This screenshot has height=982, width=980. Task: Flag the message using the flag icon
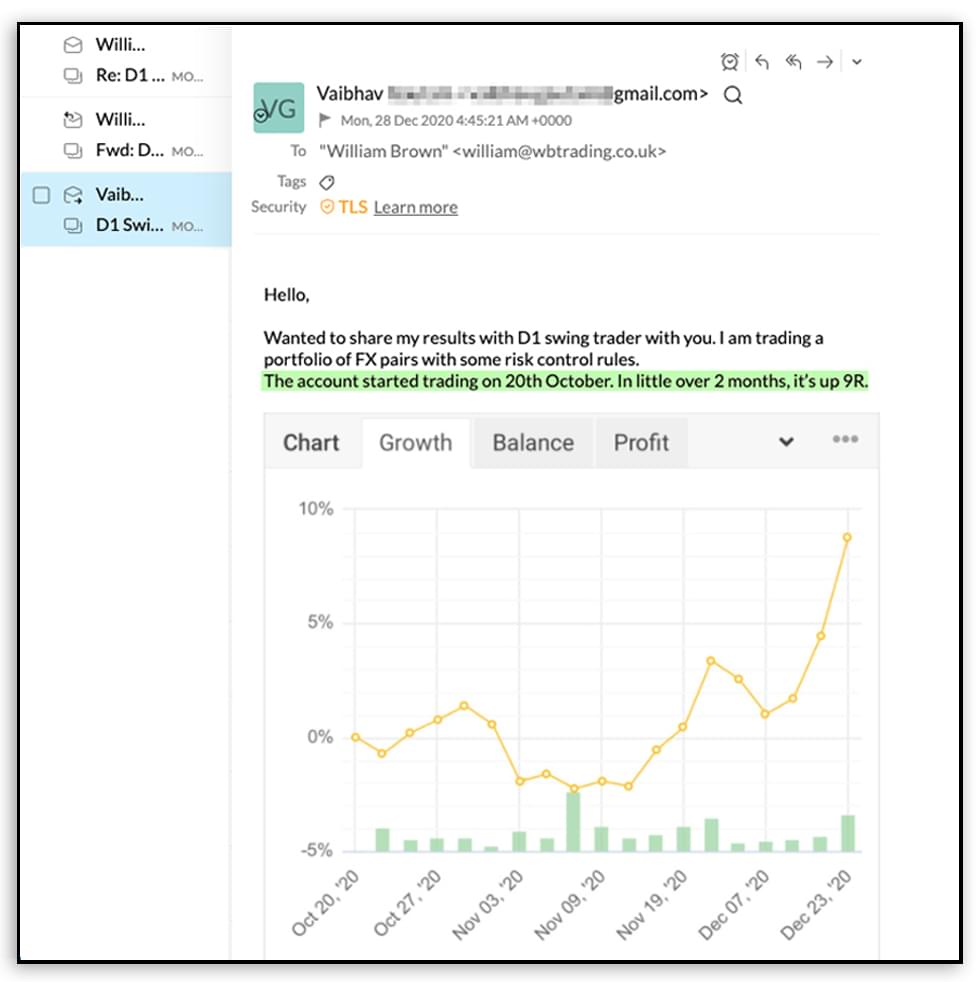(x=325, y=120)
